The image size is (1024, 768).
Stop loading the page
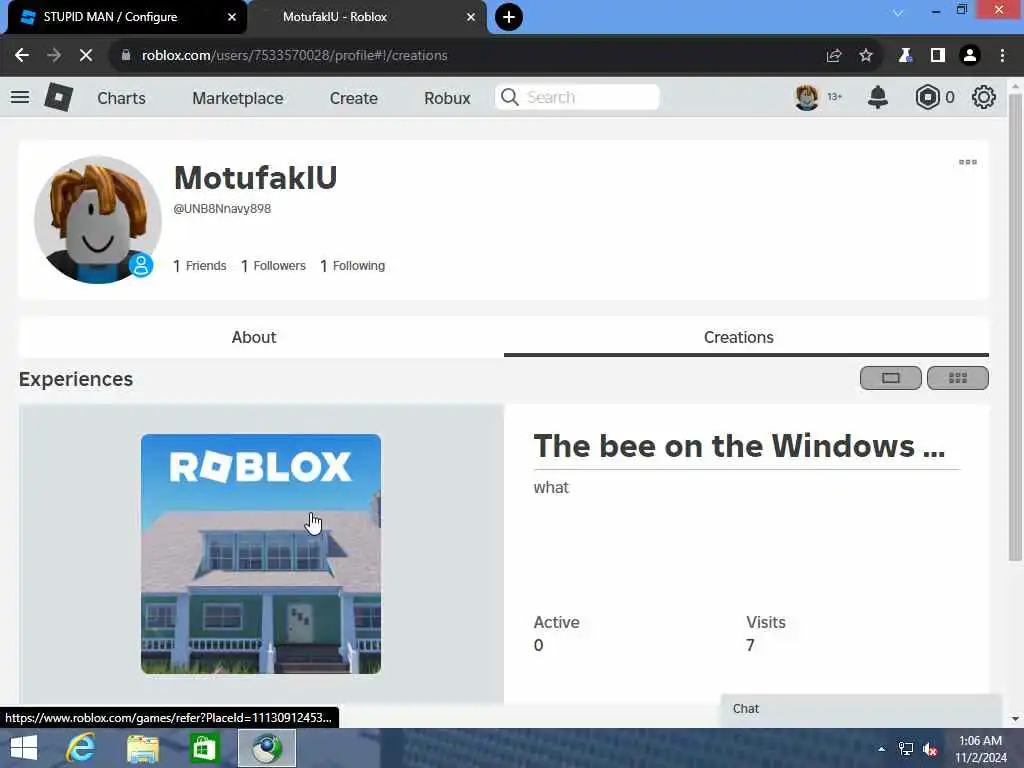(x=86, y=56)
